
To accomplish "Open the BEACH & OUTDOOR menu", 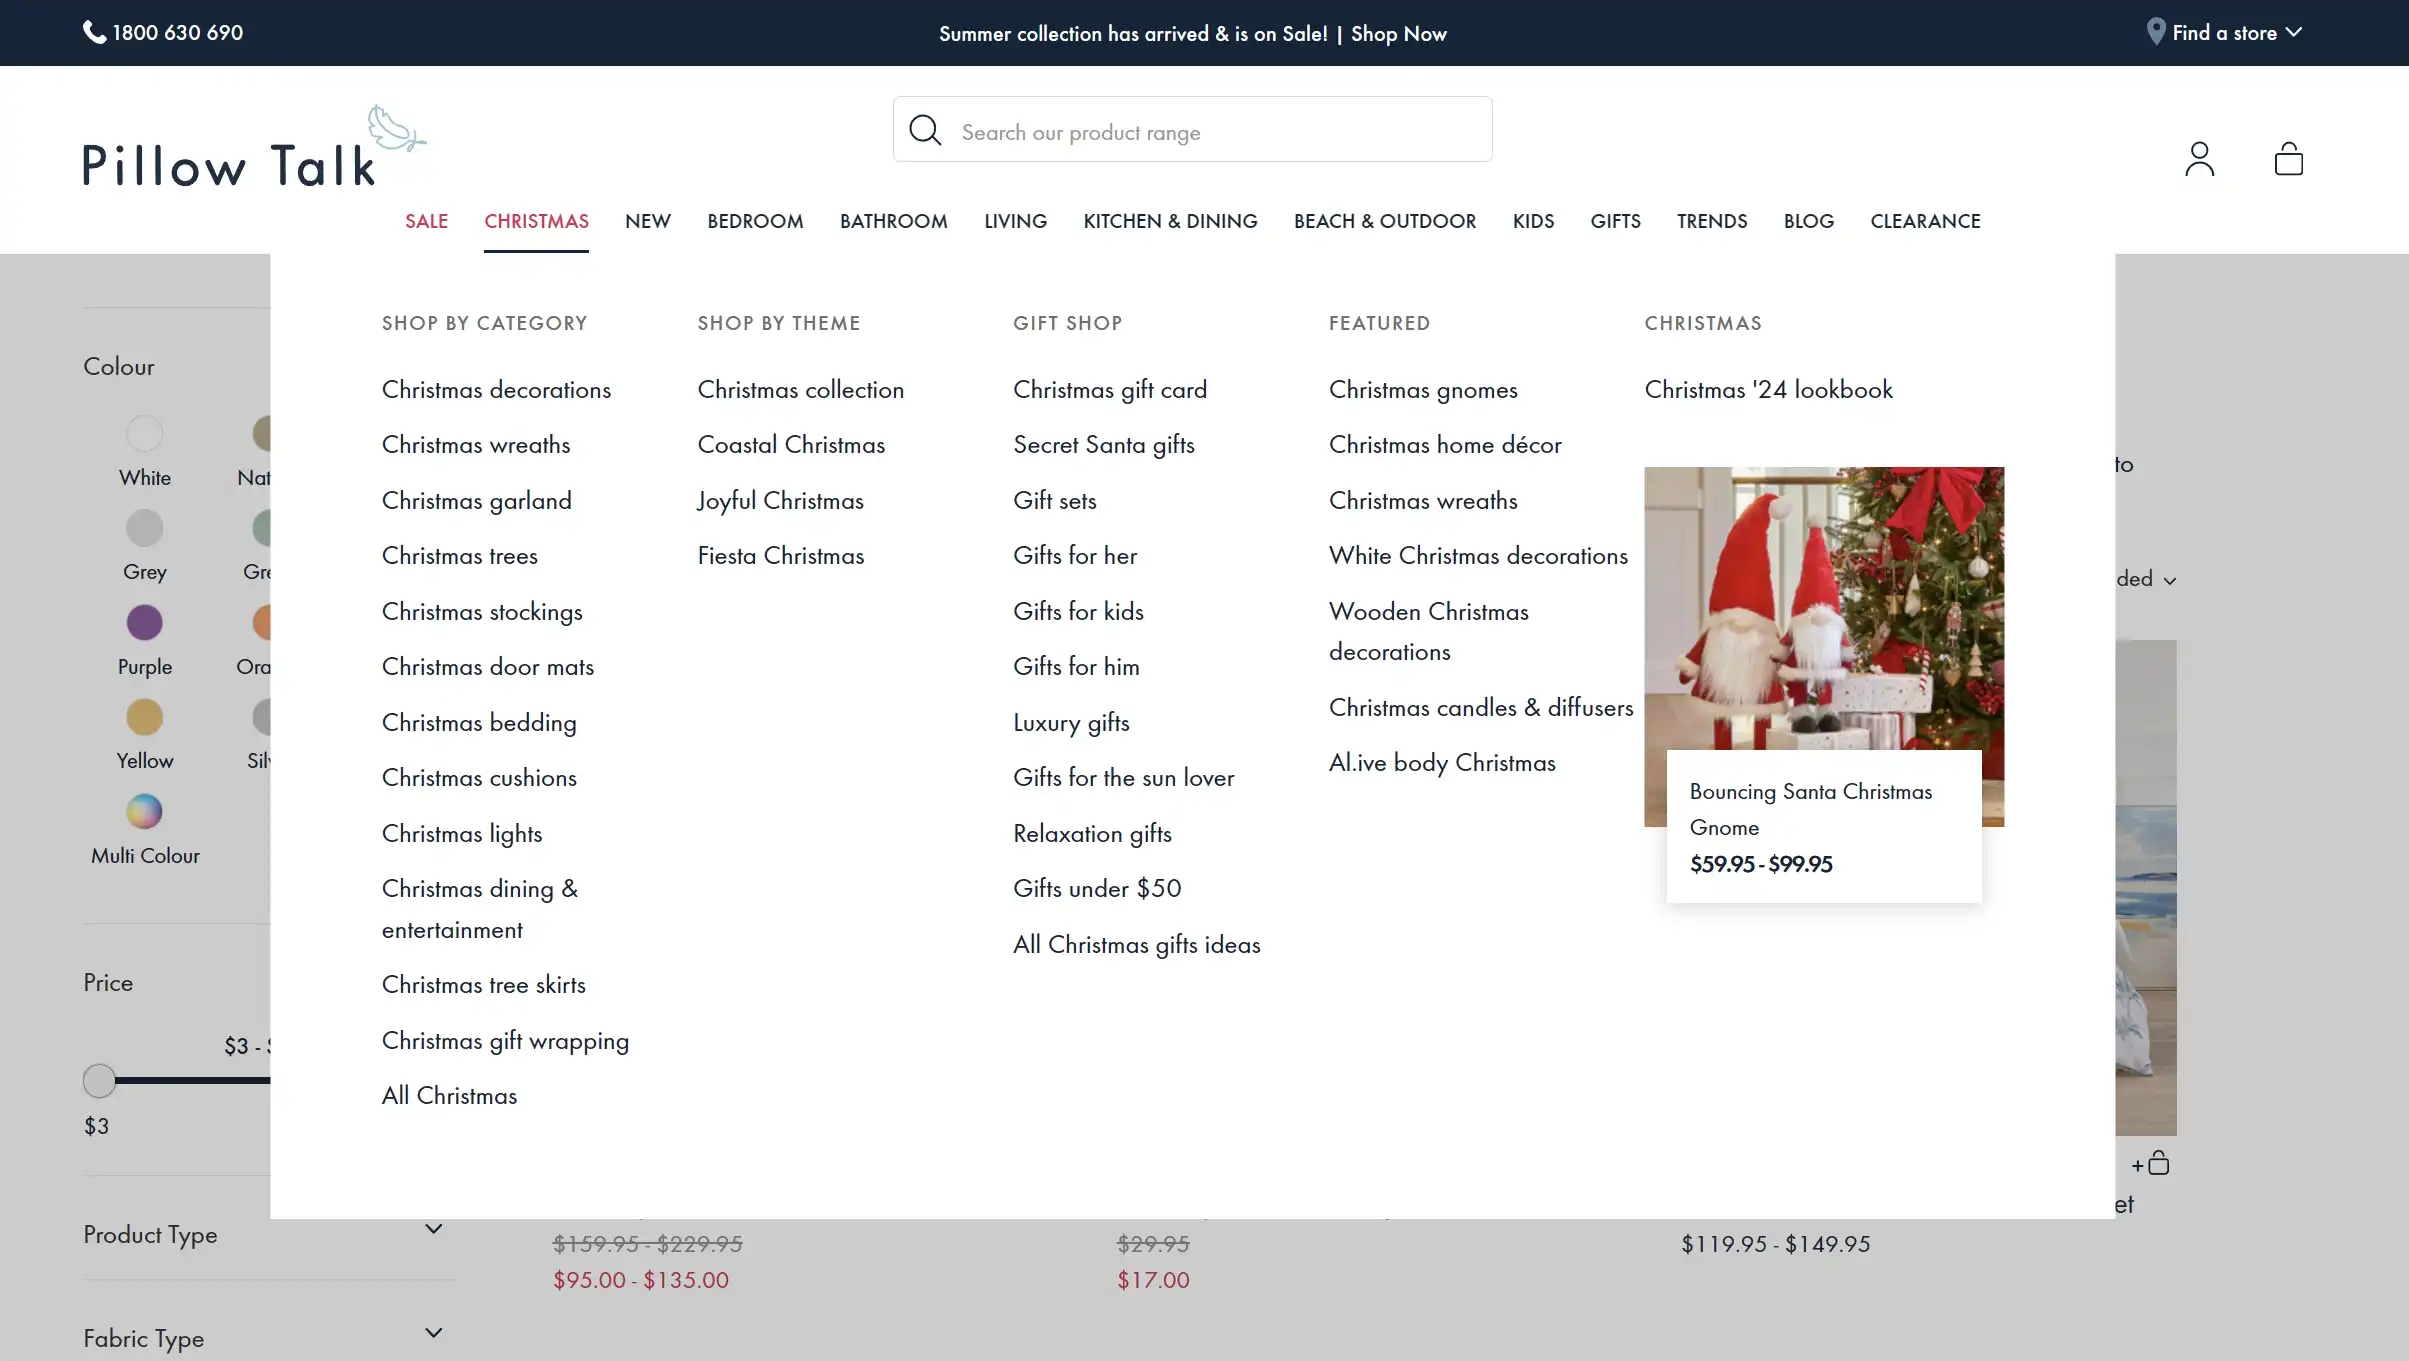I will click(x=1385, y=221).
